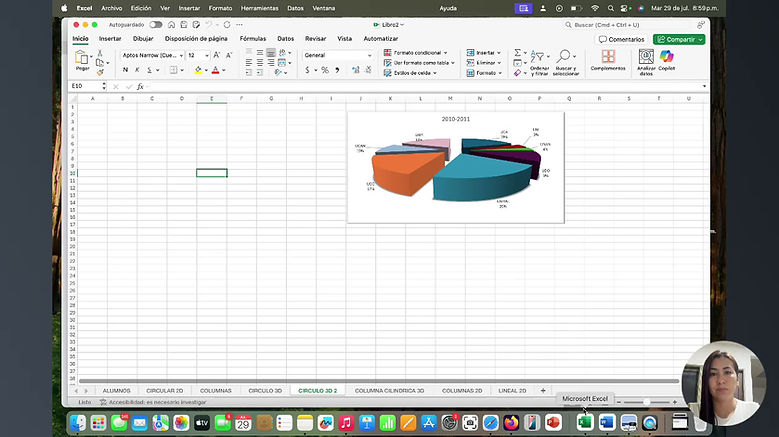Click the 3D pie chart thumbnail
Viewport: 779px width, 437px height.
(x=456, y=167)
